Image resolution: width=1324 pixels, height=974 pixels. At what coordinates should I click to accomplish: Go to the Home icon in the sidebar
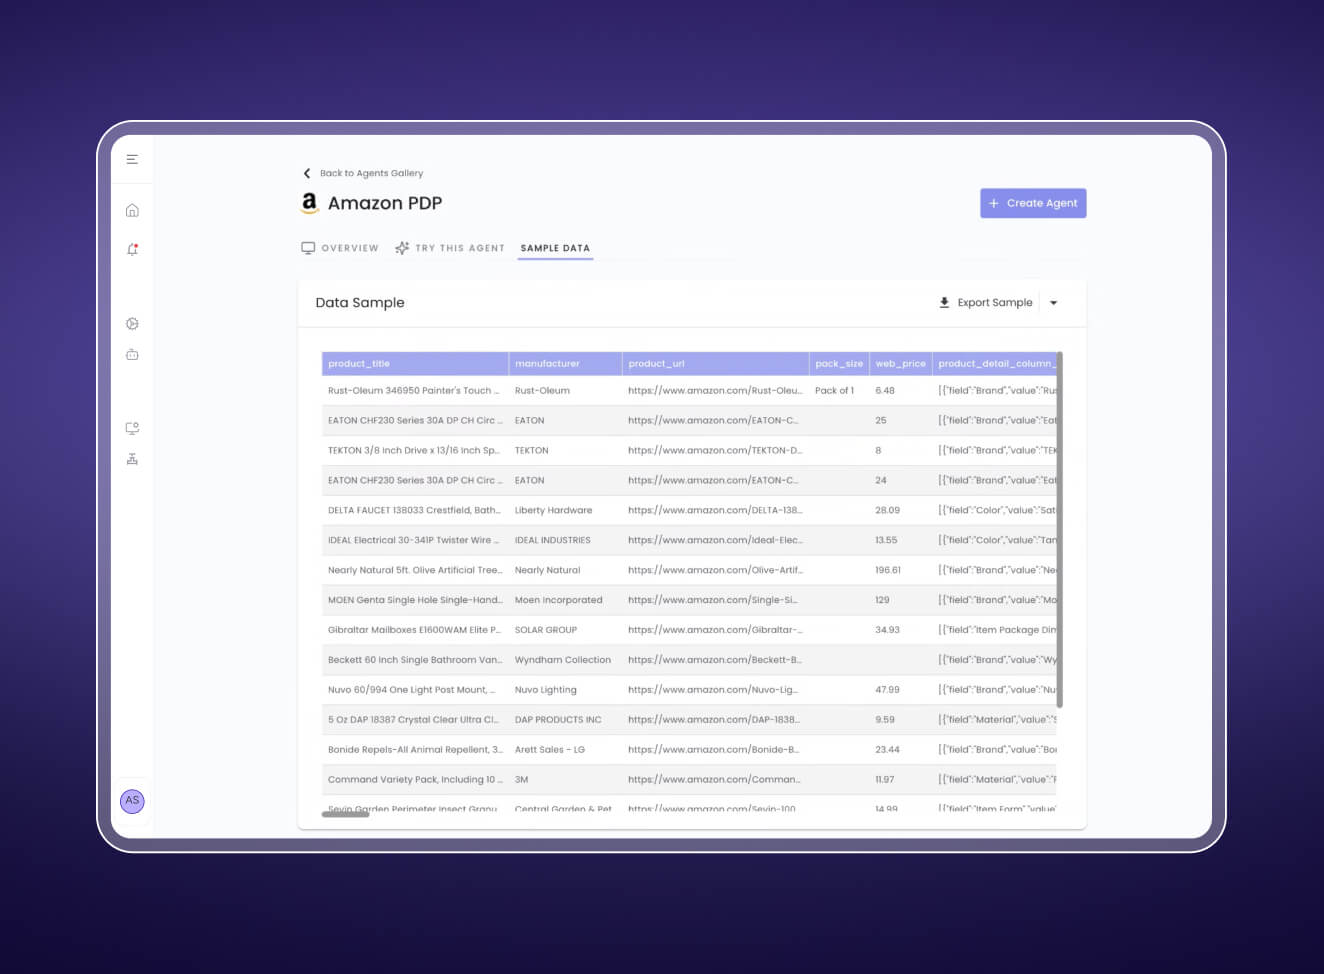coord(132,210)
